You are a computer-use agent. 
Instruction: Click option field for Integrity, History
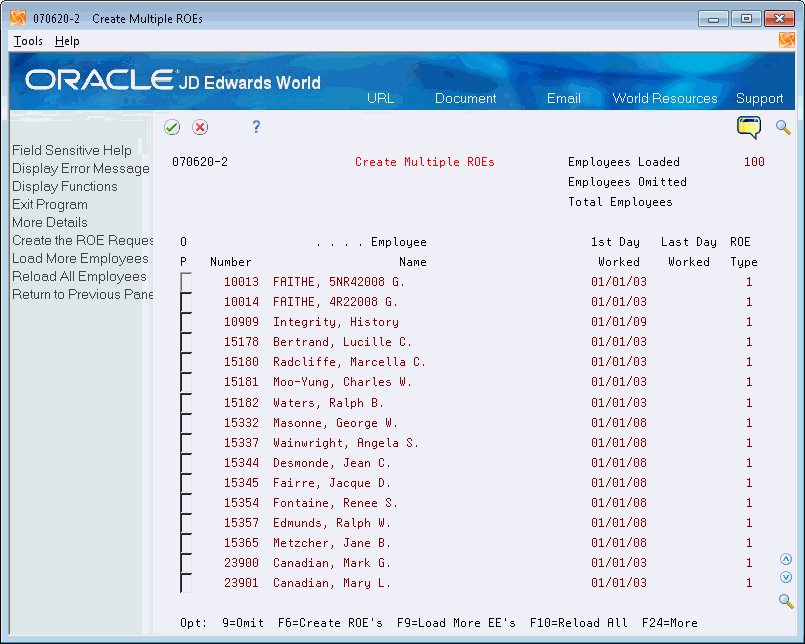click(186, 321)
